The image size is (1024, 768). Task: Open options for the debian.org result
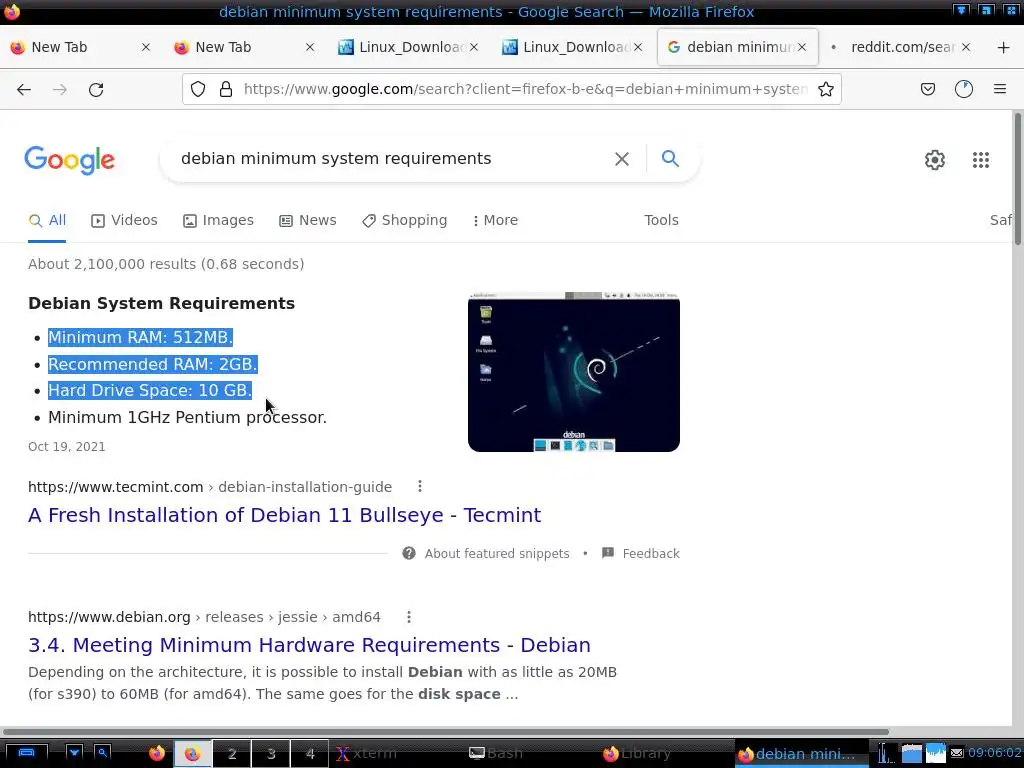(409, 616)
